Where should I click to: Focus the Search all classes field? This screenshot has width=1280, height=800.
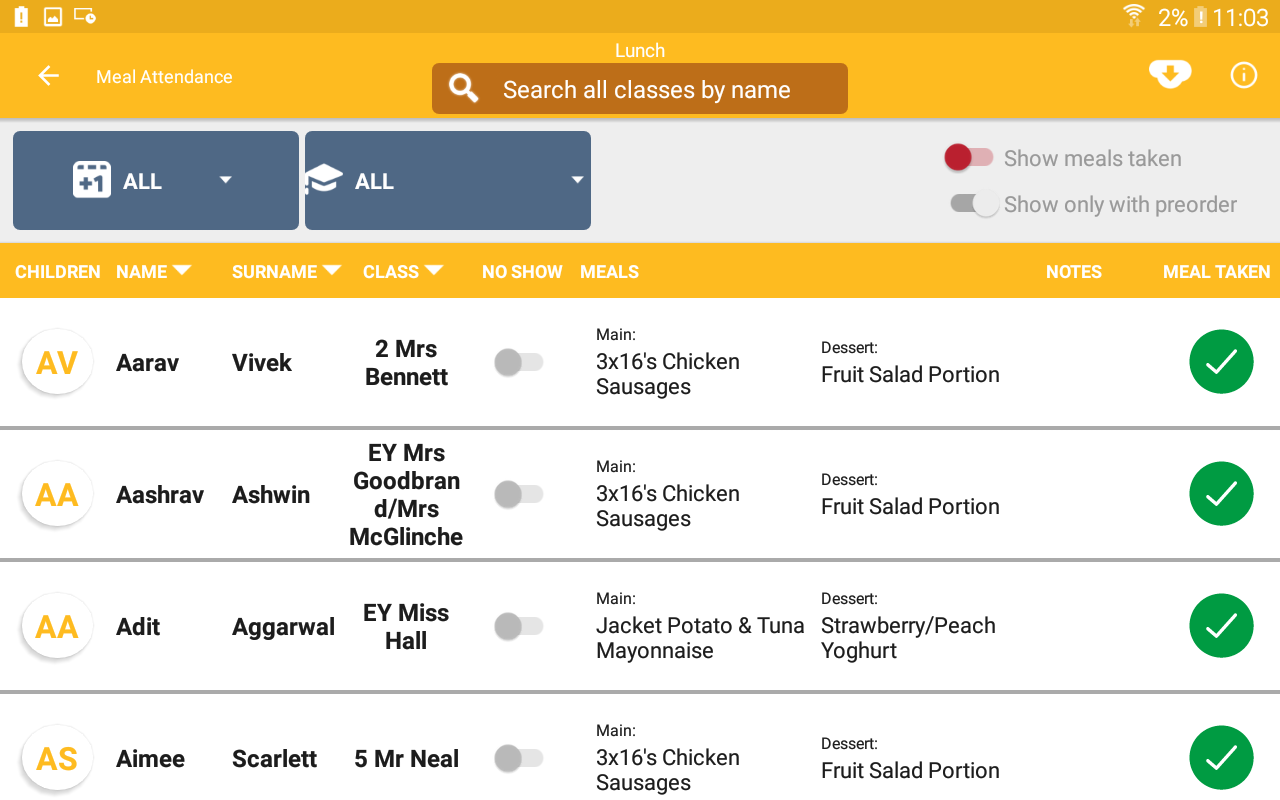pos(640,90)
